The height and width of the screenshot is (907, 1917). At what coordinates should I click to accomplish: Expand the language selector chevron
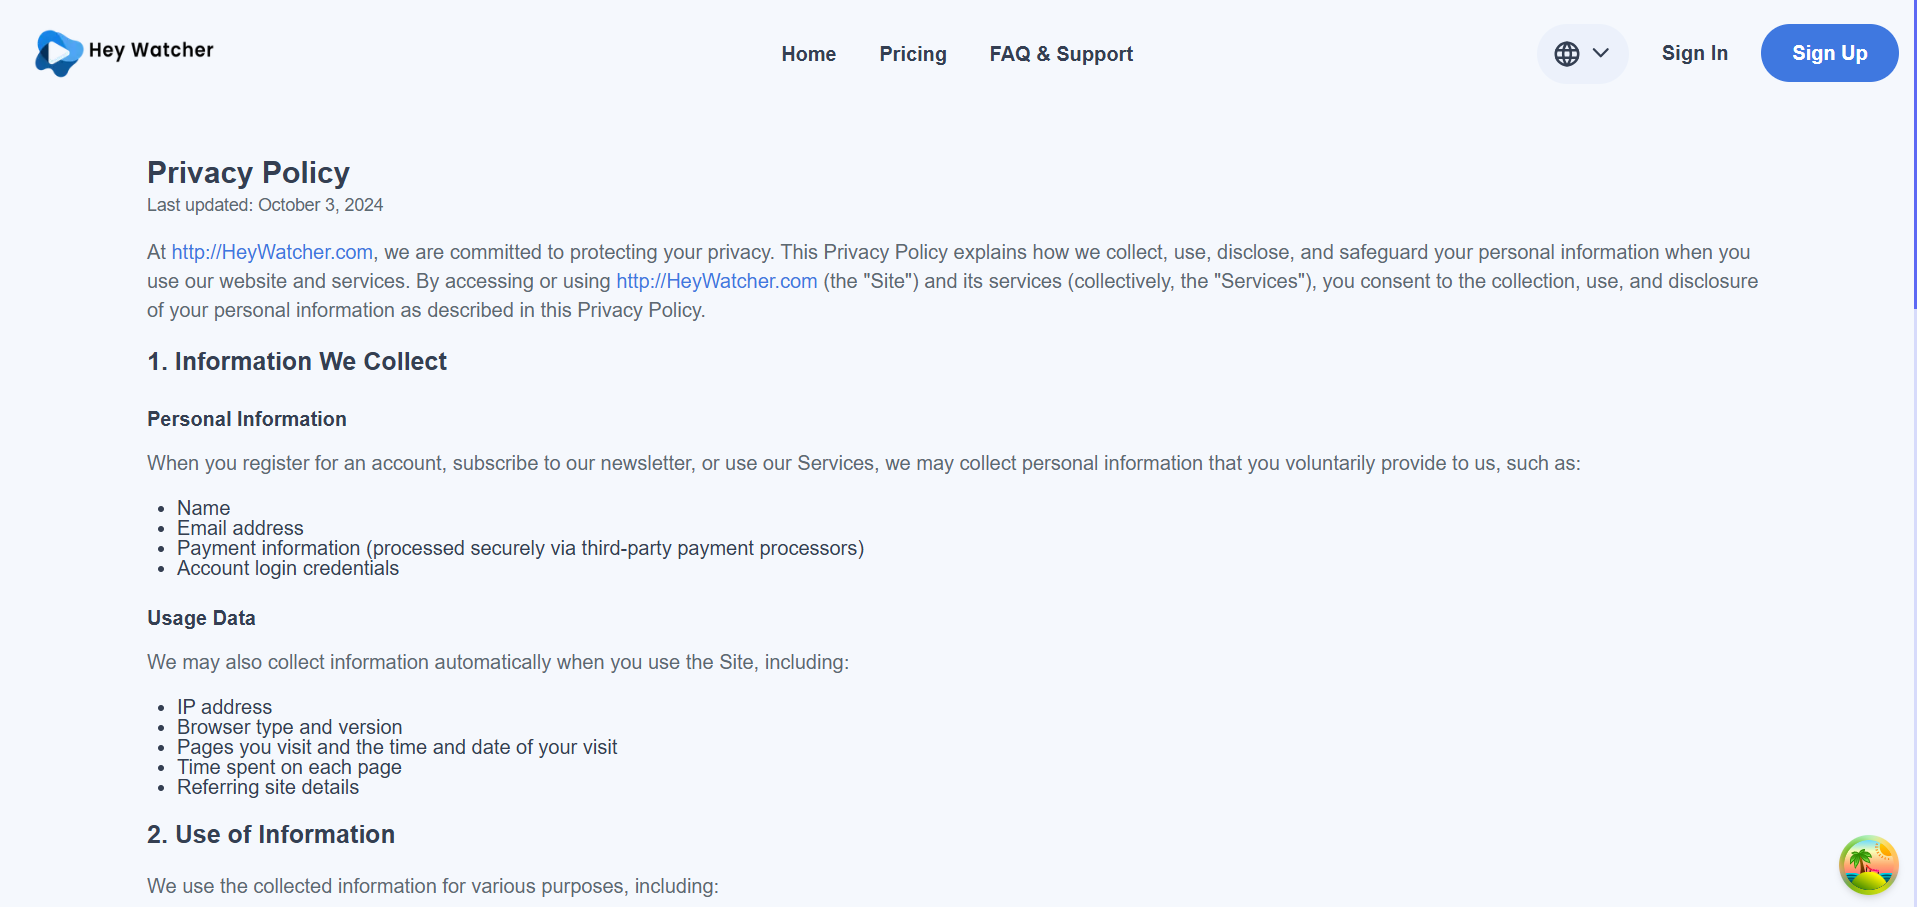coord(1599,53)
